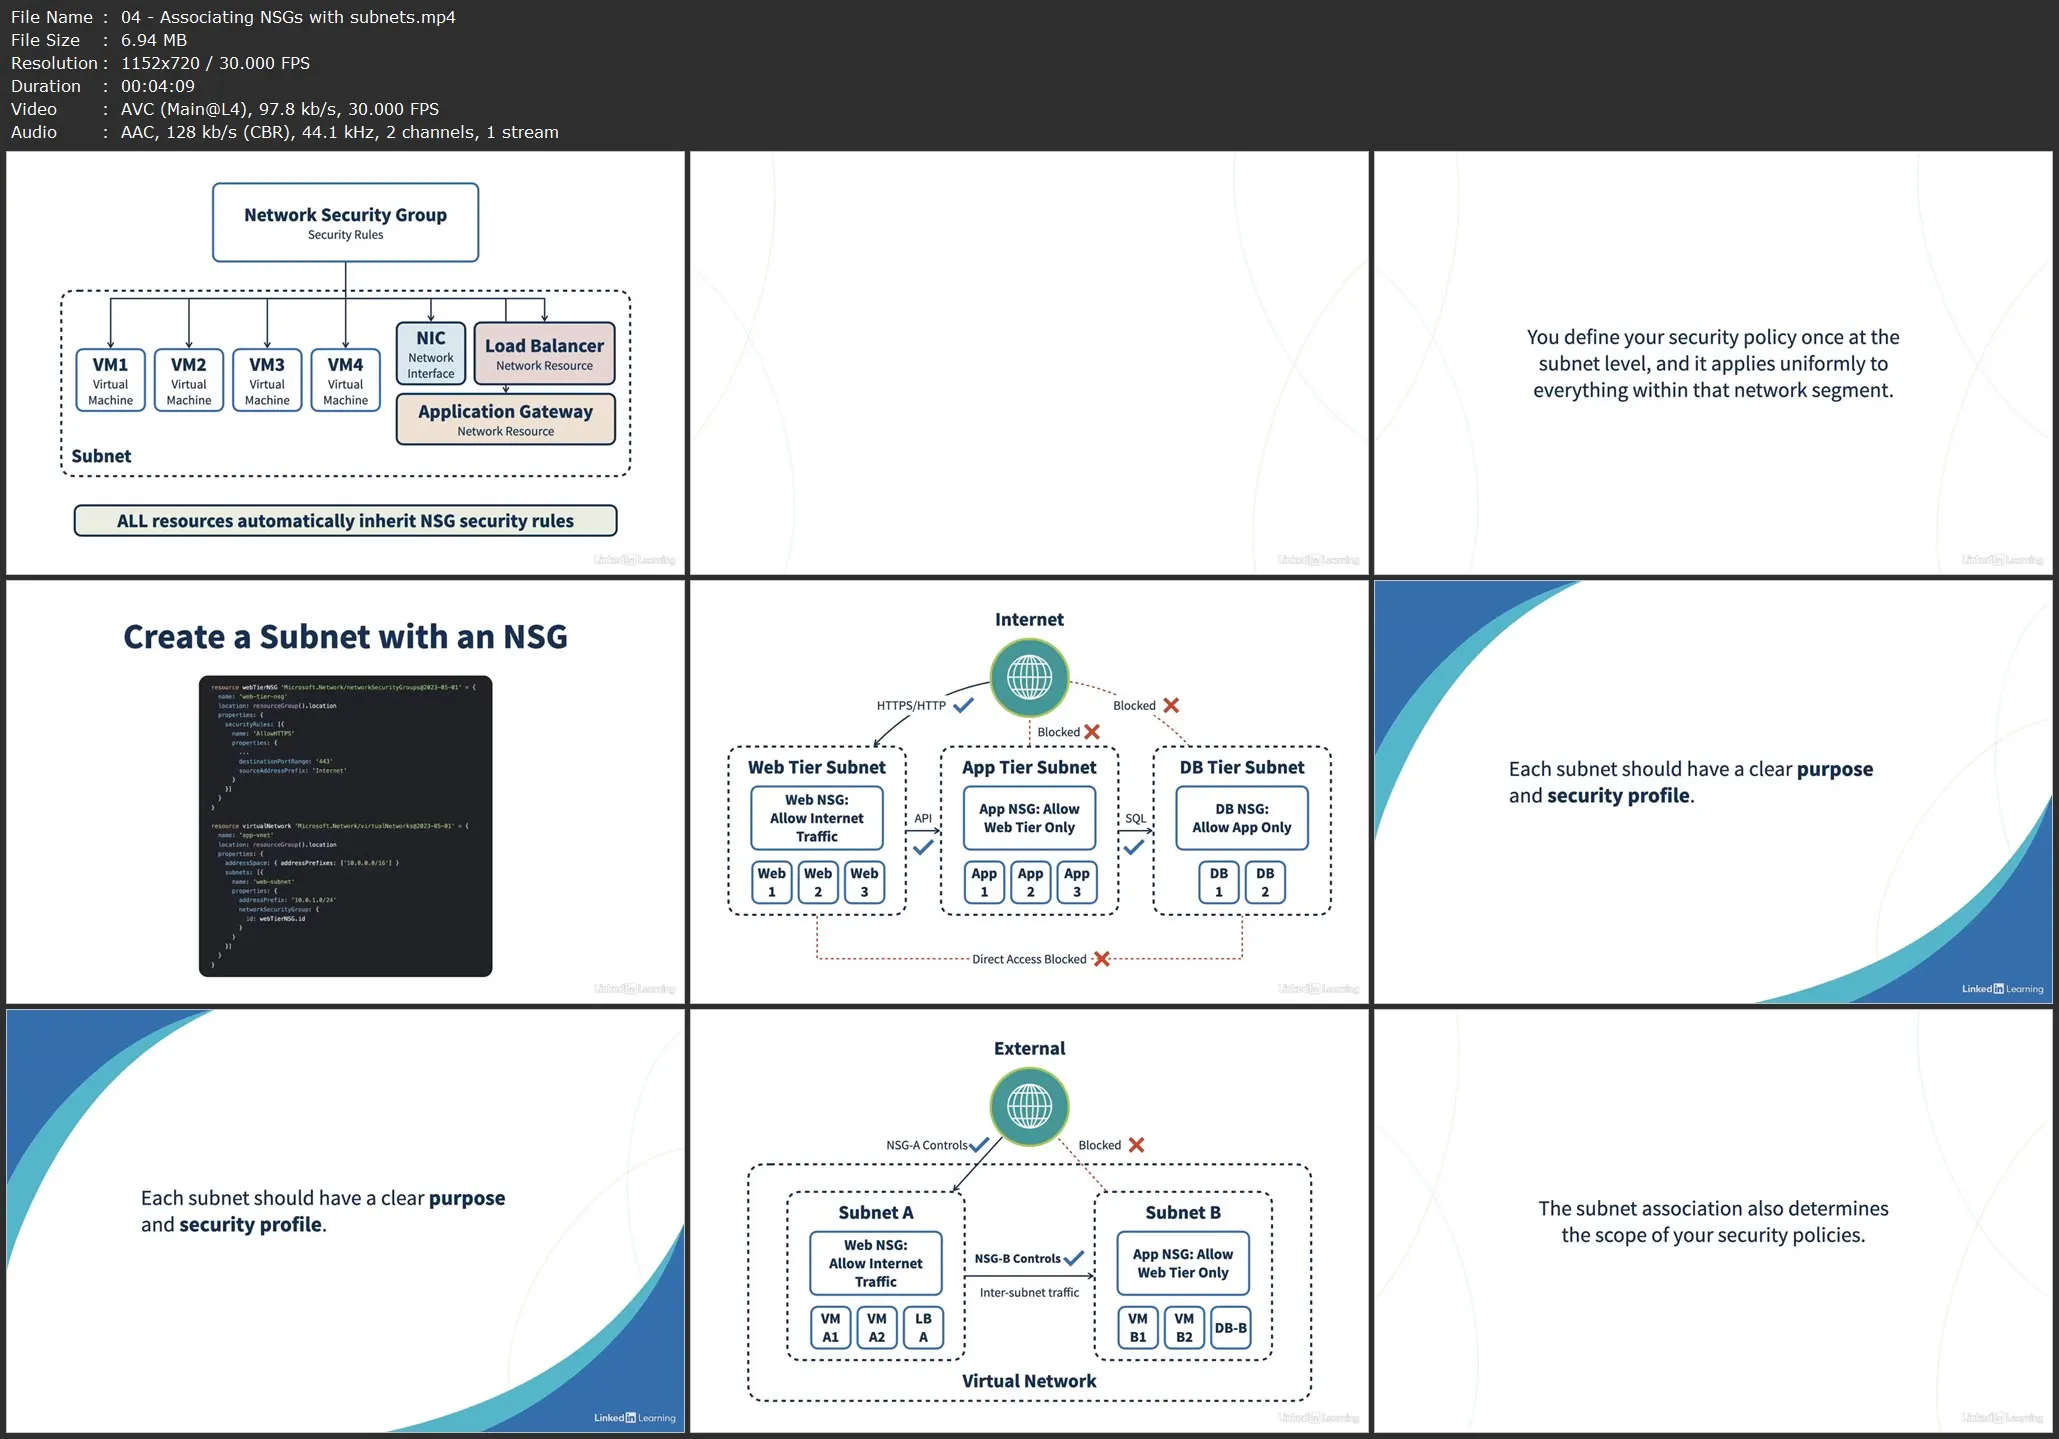Image resolution: width=2059 pixels, height=1439 pixels.
Task: Click the Internet globe icon
Action: click(1029, 678)
